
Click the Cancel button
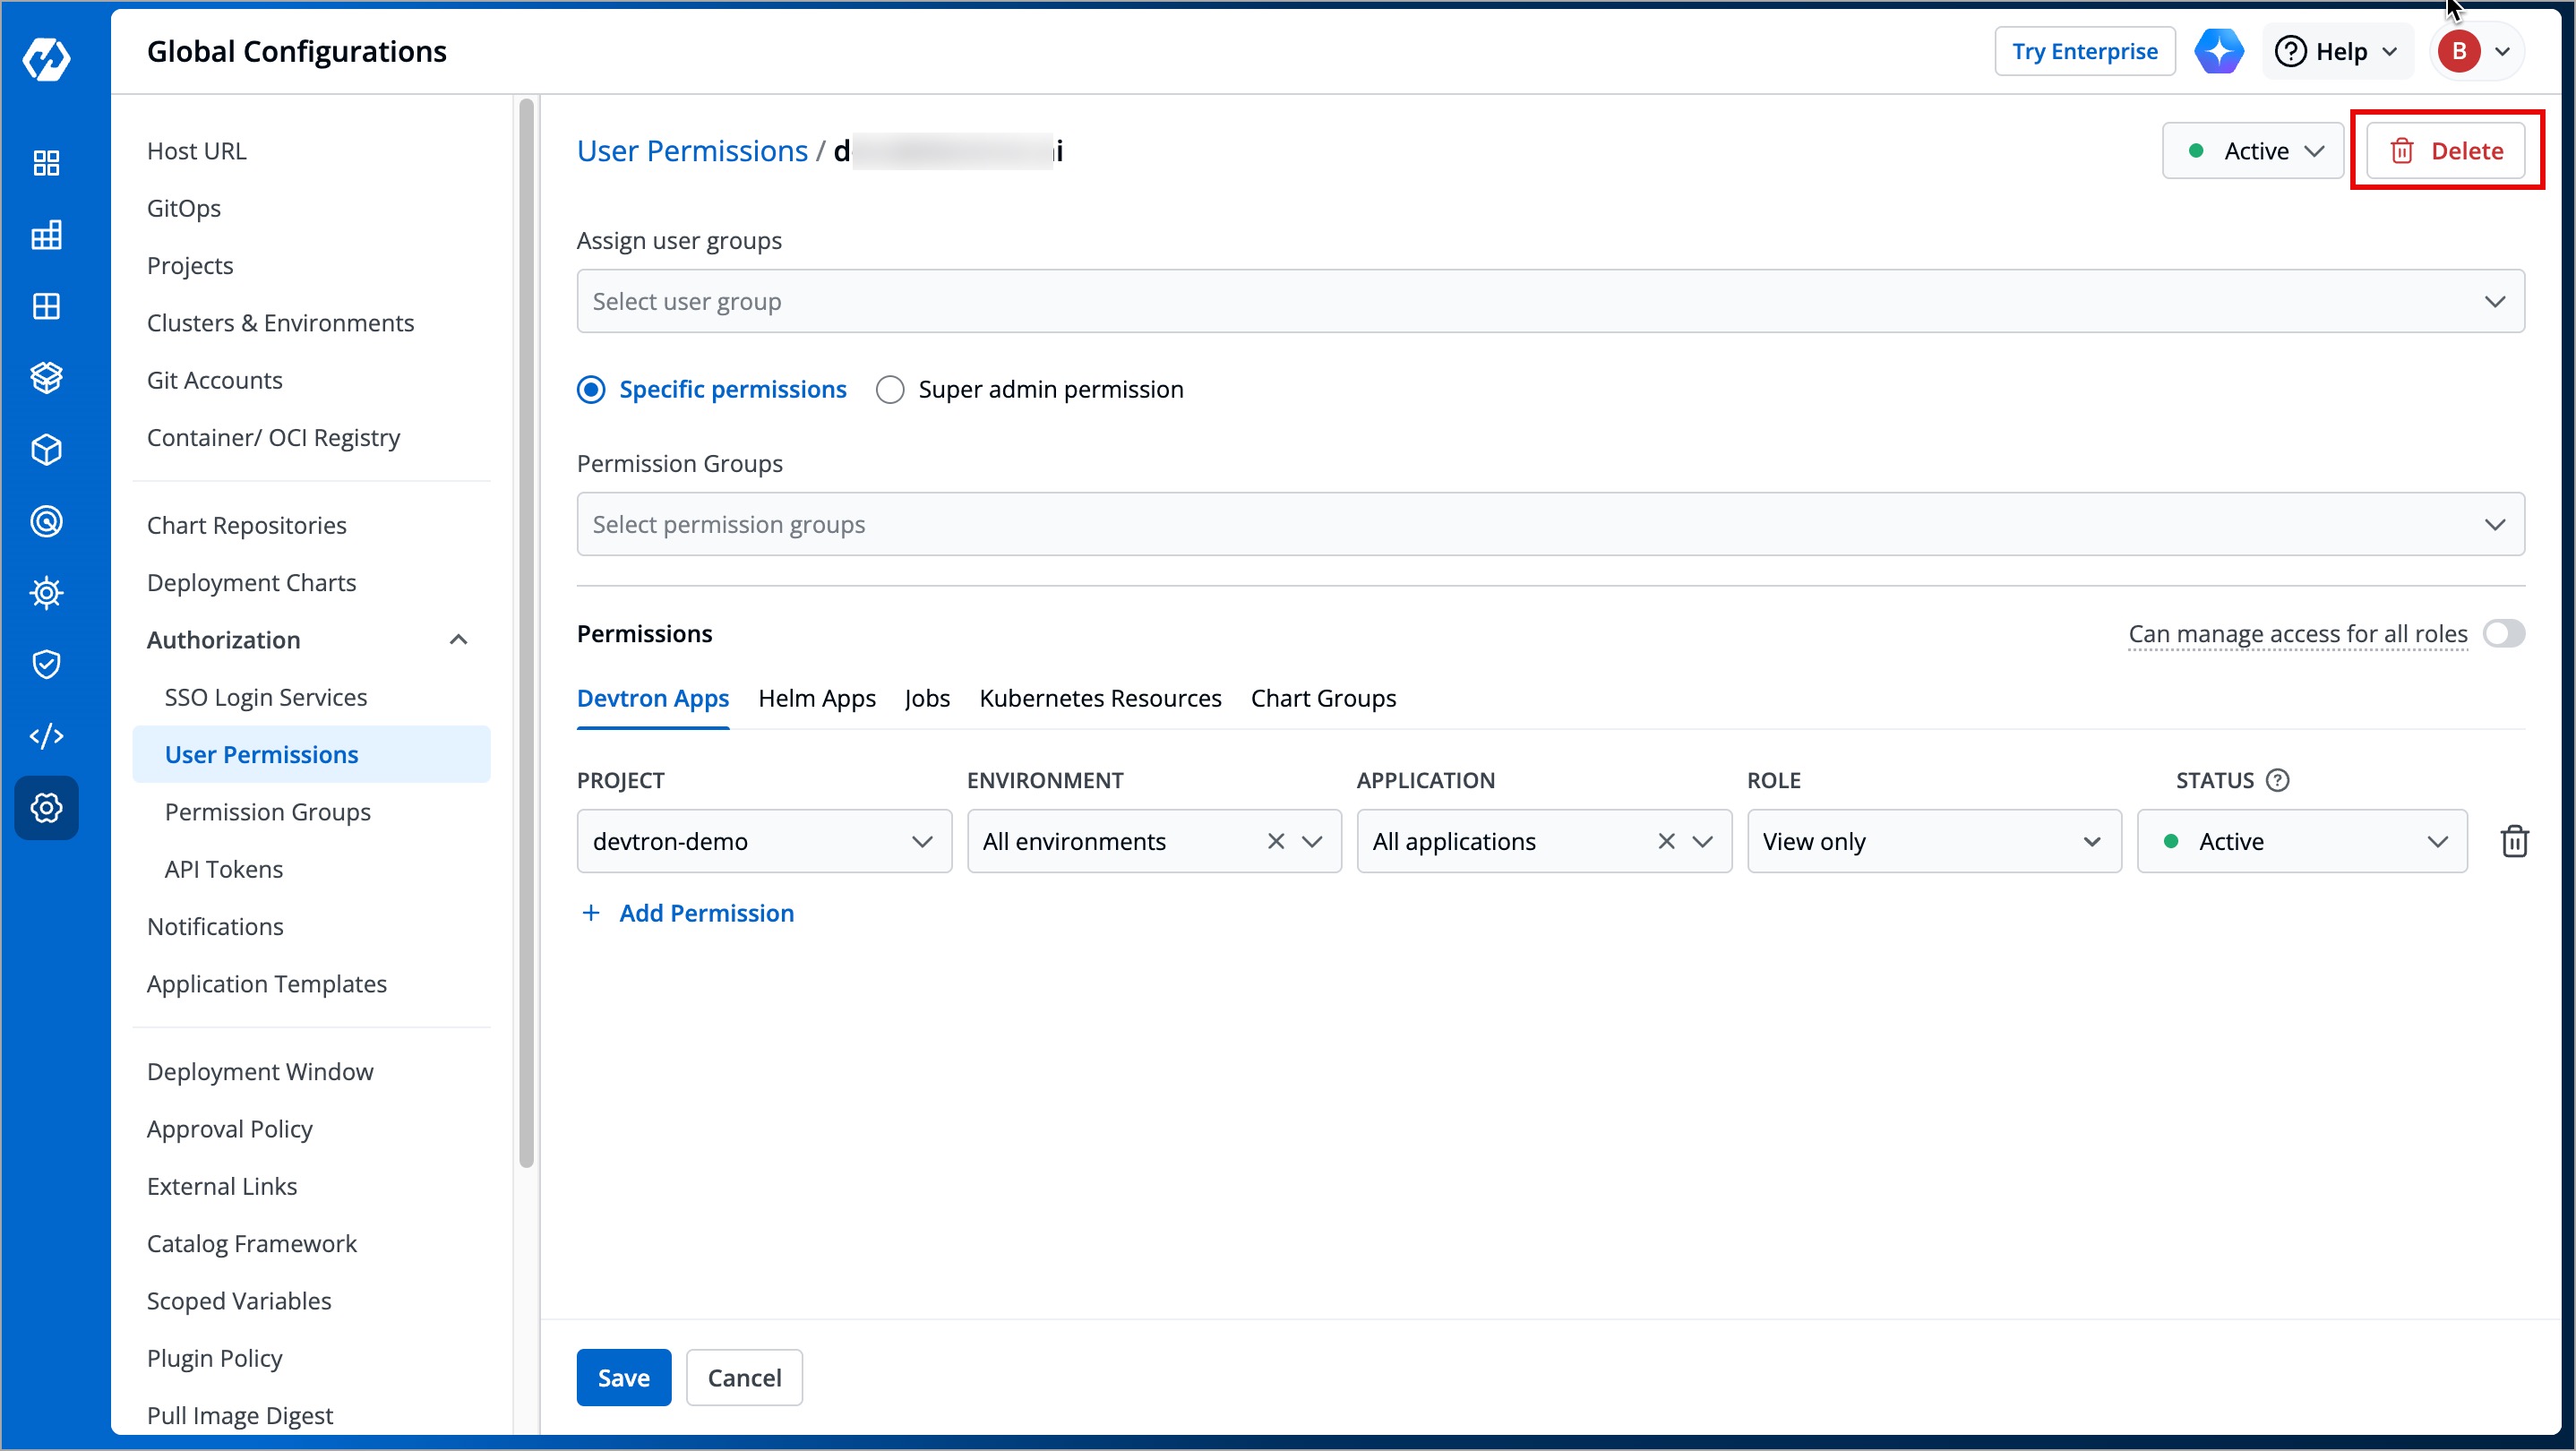(x=744, y=1377)
